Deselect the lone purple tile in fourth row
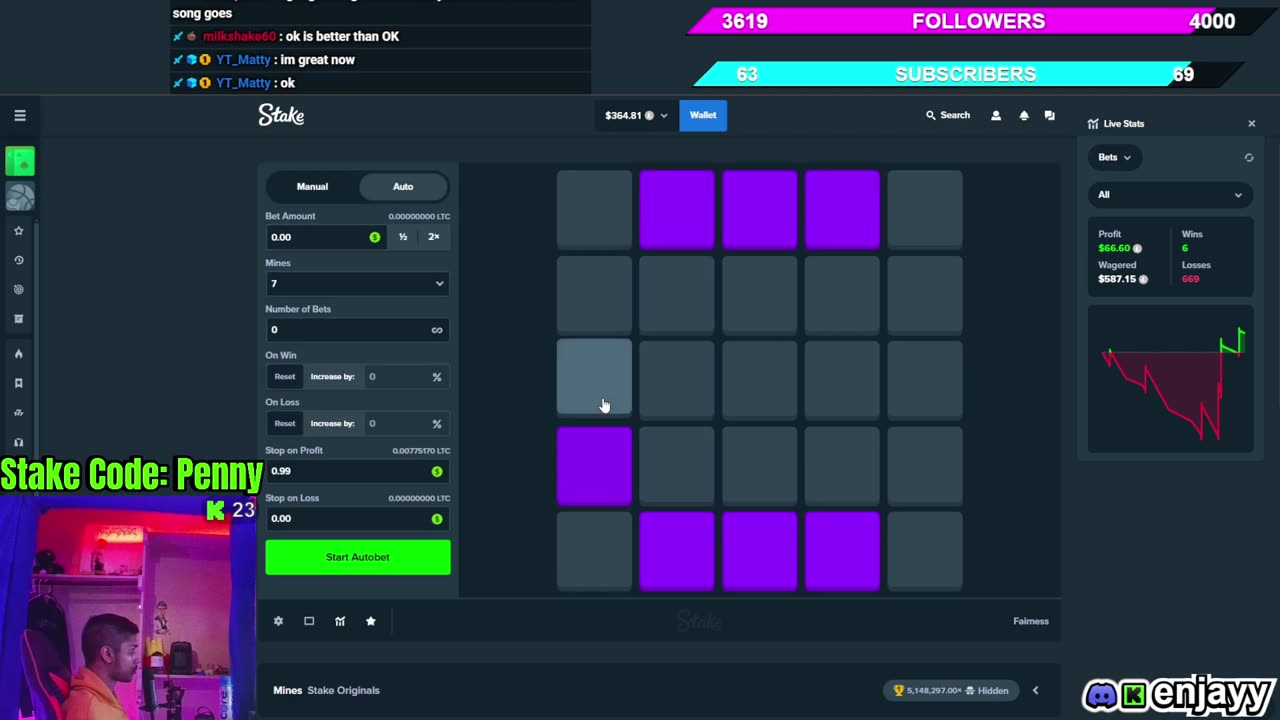Image resolution: width=1280 pixels, height=720 pixels. 594,466
